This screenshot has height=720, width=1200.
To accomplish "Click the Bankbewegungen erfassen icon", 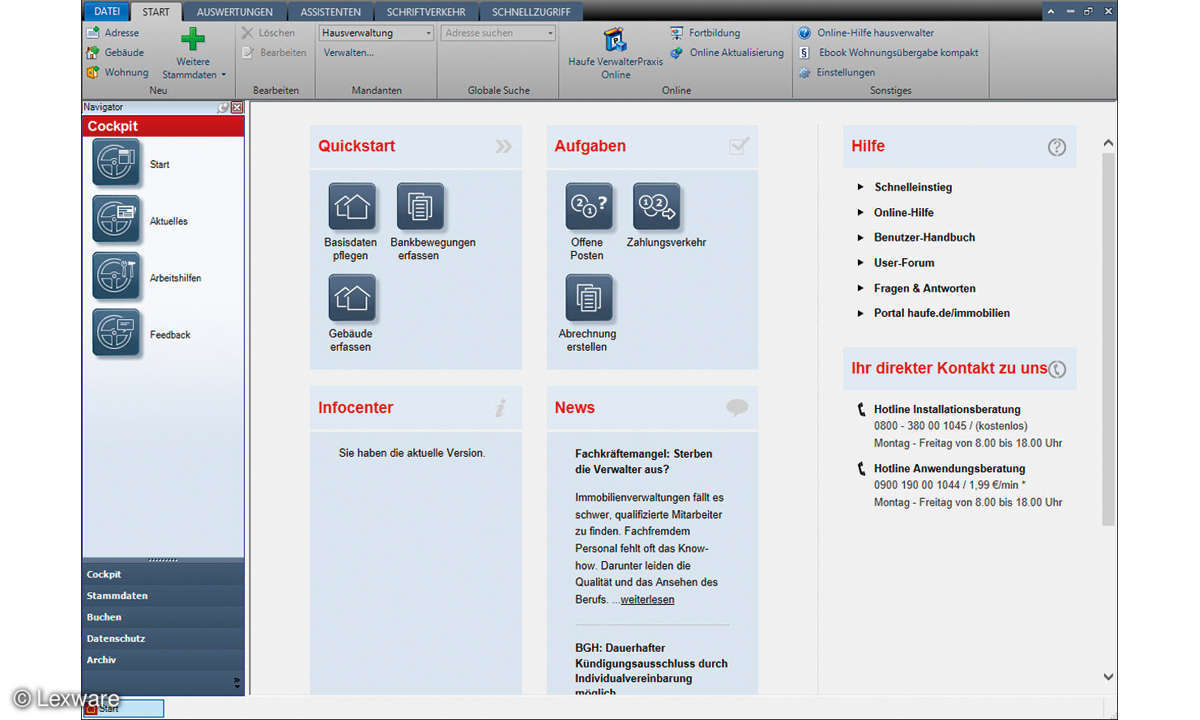I will [x=420, y=207].
